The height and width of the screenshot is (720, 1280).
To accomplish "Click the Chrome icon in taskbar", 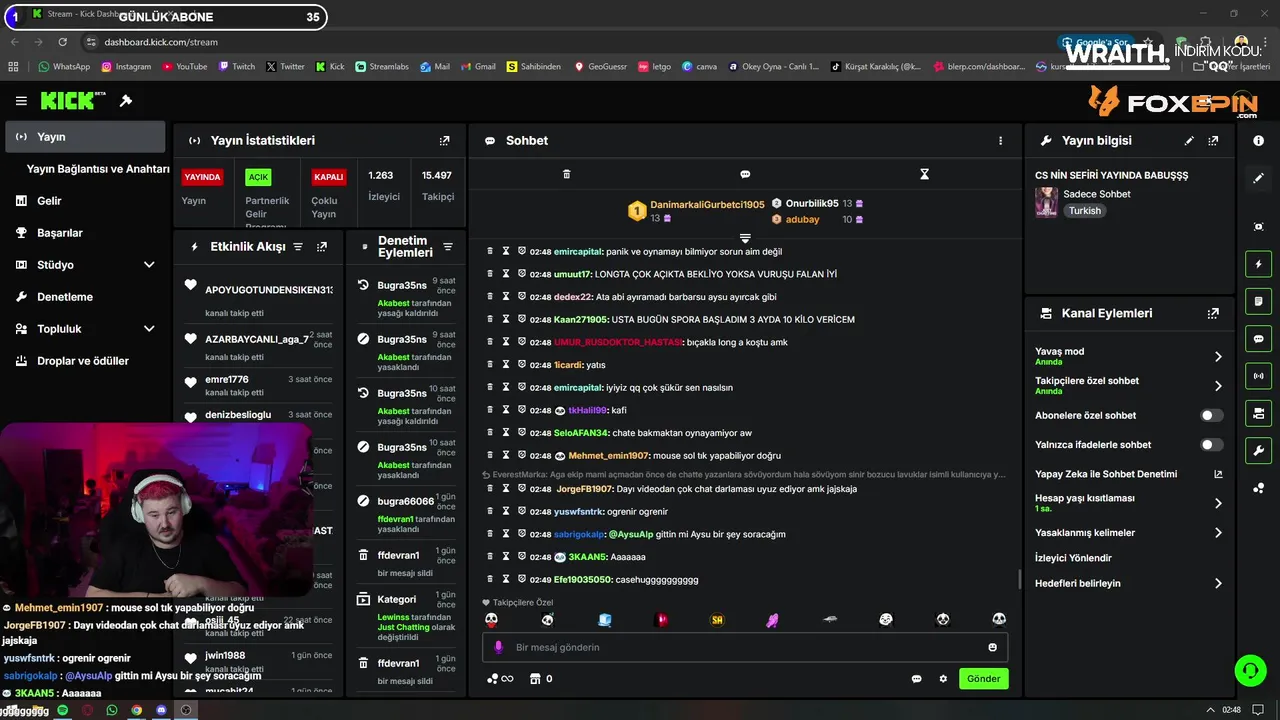I will [136, 710].
